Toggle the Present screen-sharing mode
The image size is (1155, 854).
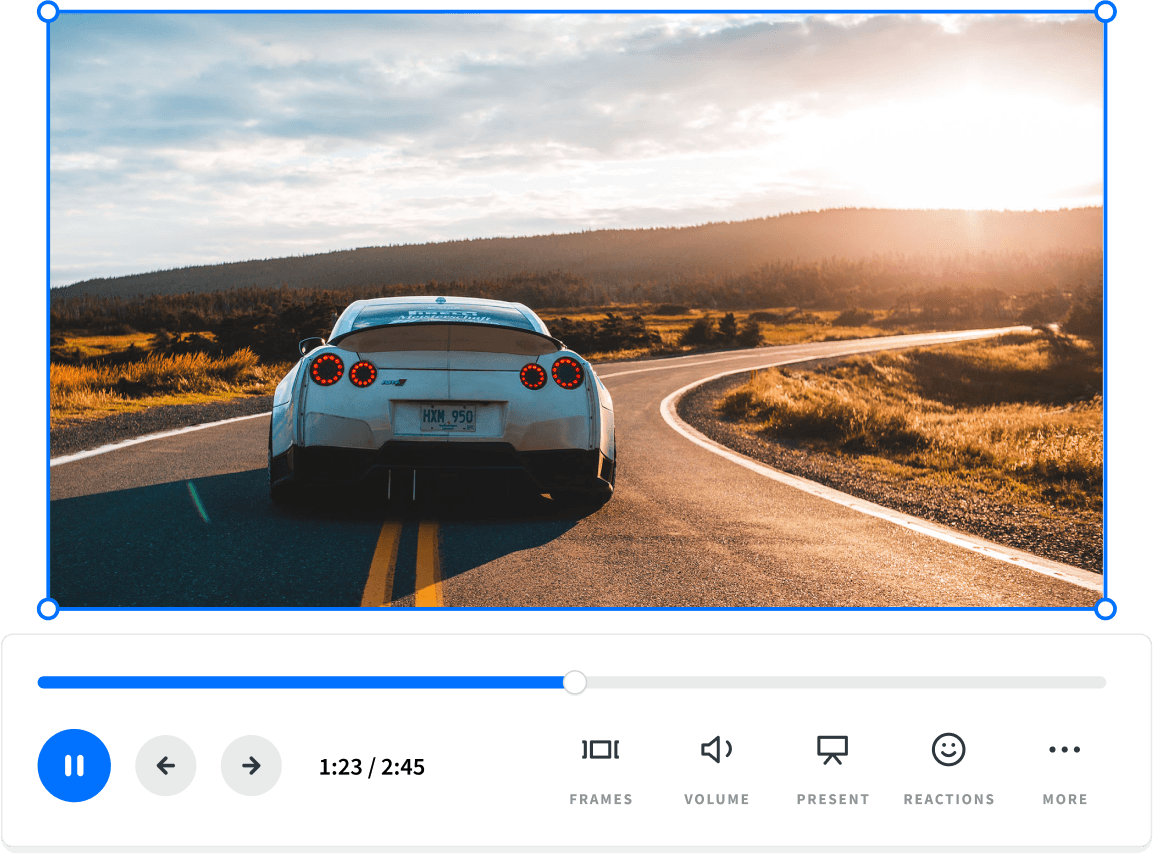coord(832,750)
